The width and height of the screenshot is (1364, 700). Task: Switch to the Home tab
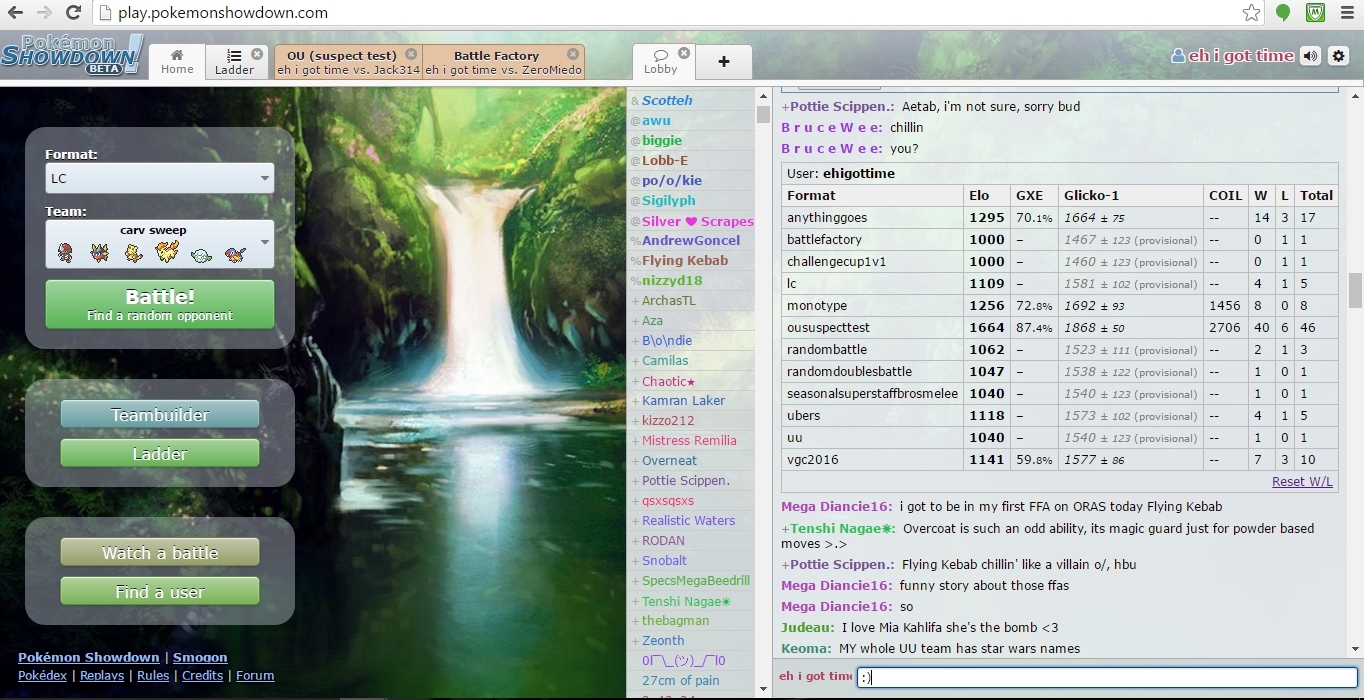(x=177, y=62)
